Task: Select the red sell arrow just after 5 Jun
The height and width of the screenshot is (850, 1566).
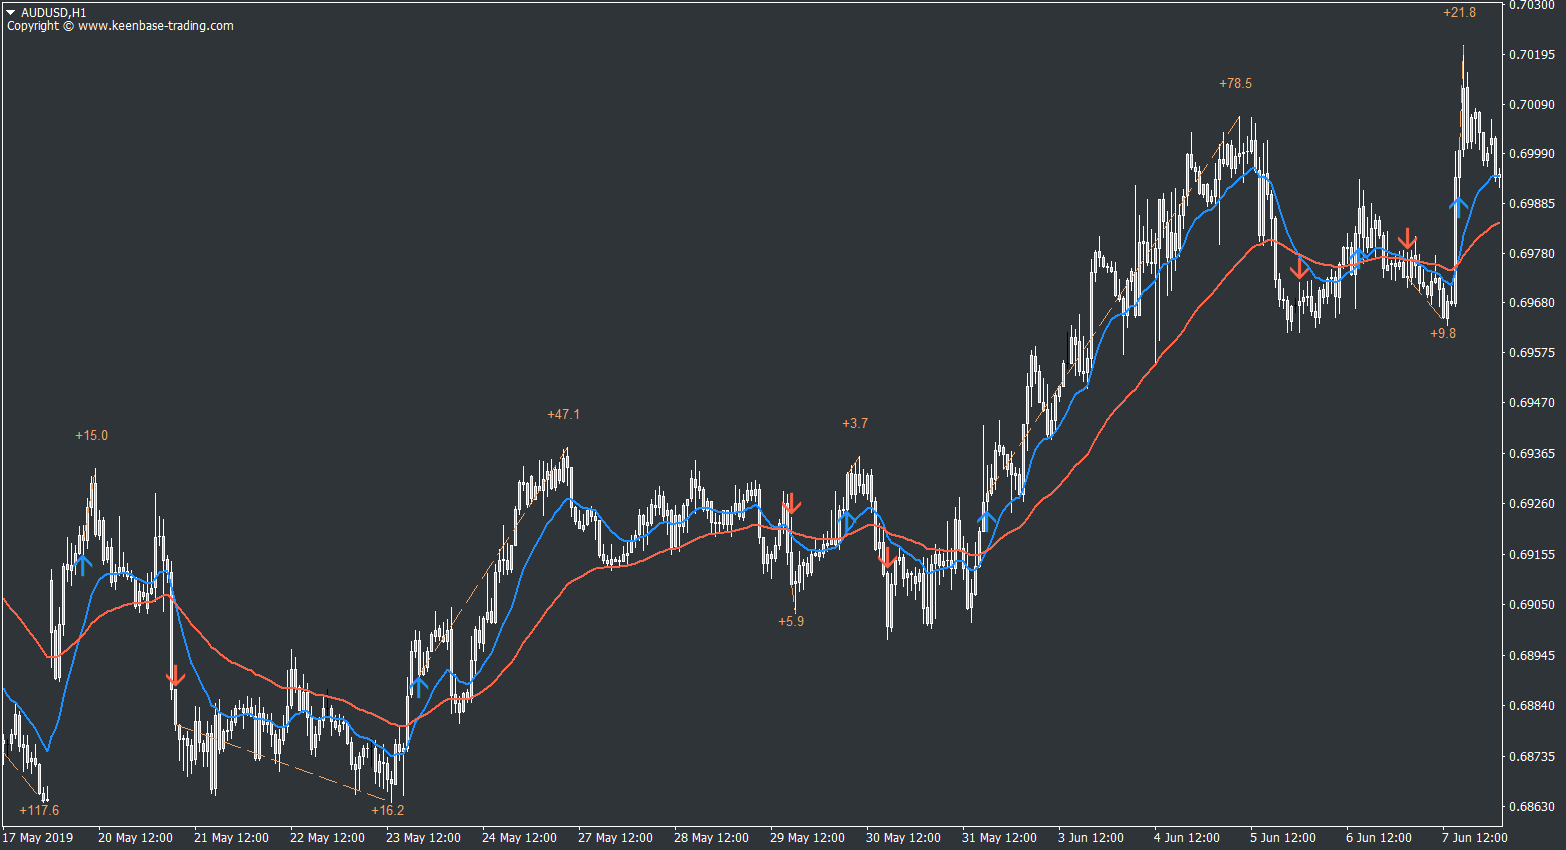Action: [x=1299, y=268]
